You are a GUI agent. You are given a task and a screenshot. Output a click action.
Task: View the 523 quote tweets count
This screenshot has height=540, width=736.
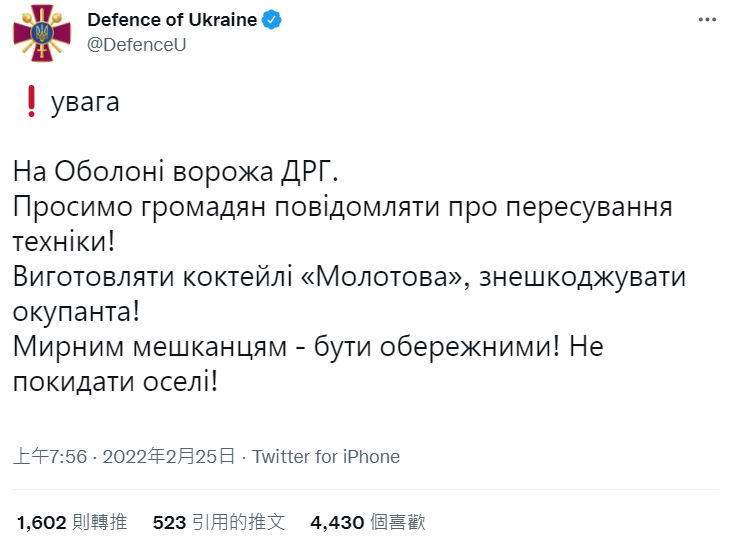pos(169,522)
